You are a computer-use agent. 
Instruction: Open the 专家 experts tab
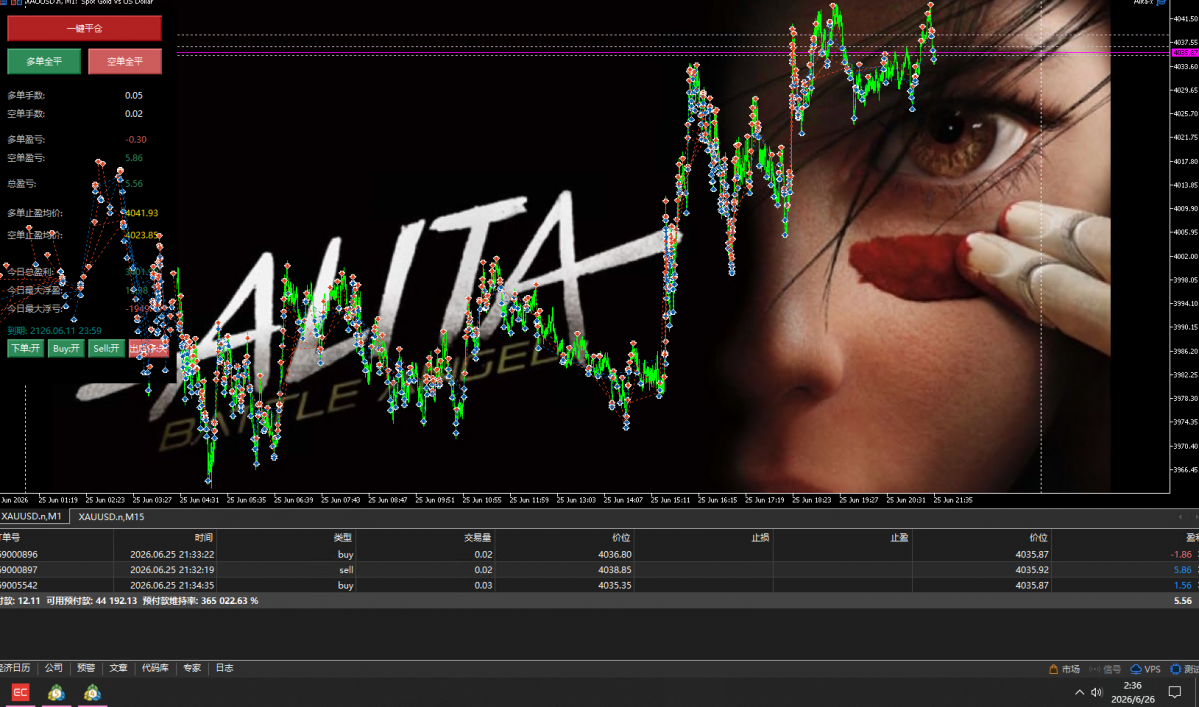[x=192, y=668]
